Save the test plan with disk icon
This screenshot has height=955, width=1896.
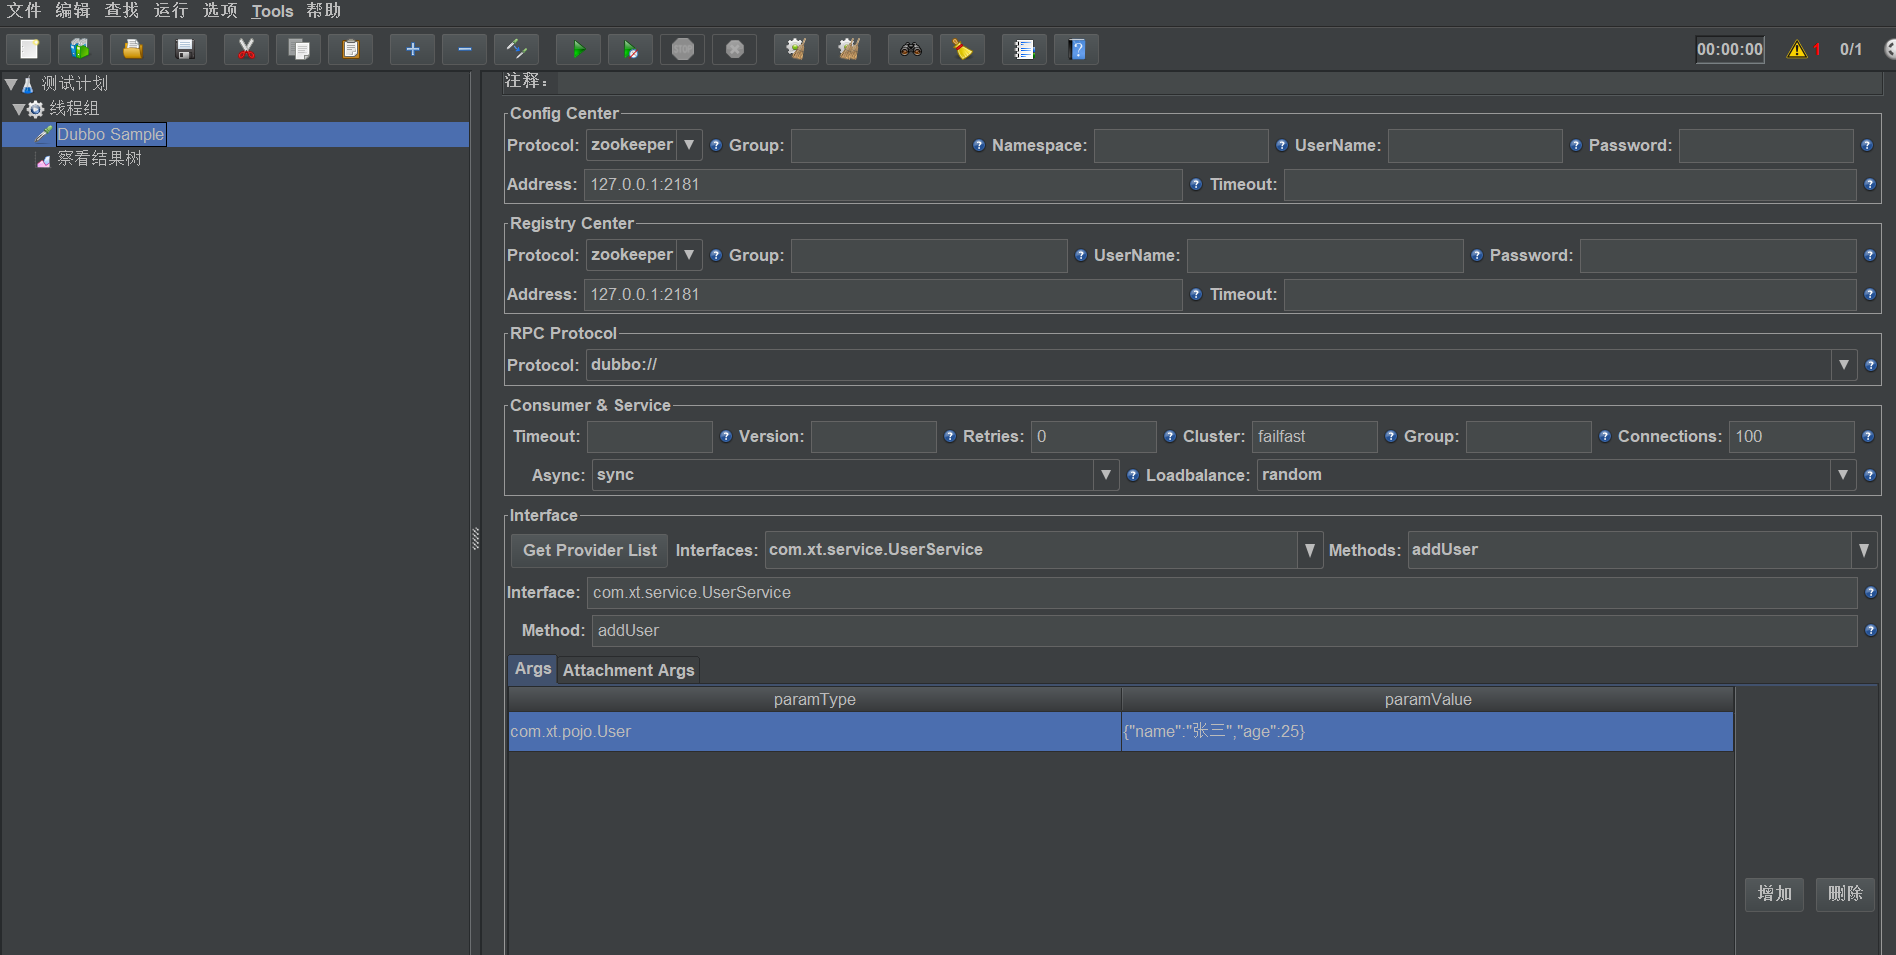click(x=184, y=49)
